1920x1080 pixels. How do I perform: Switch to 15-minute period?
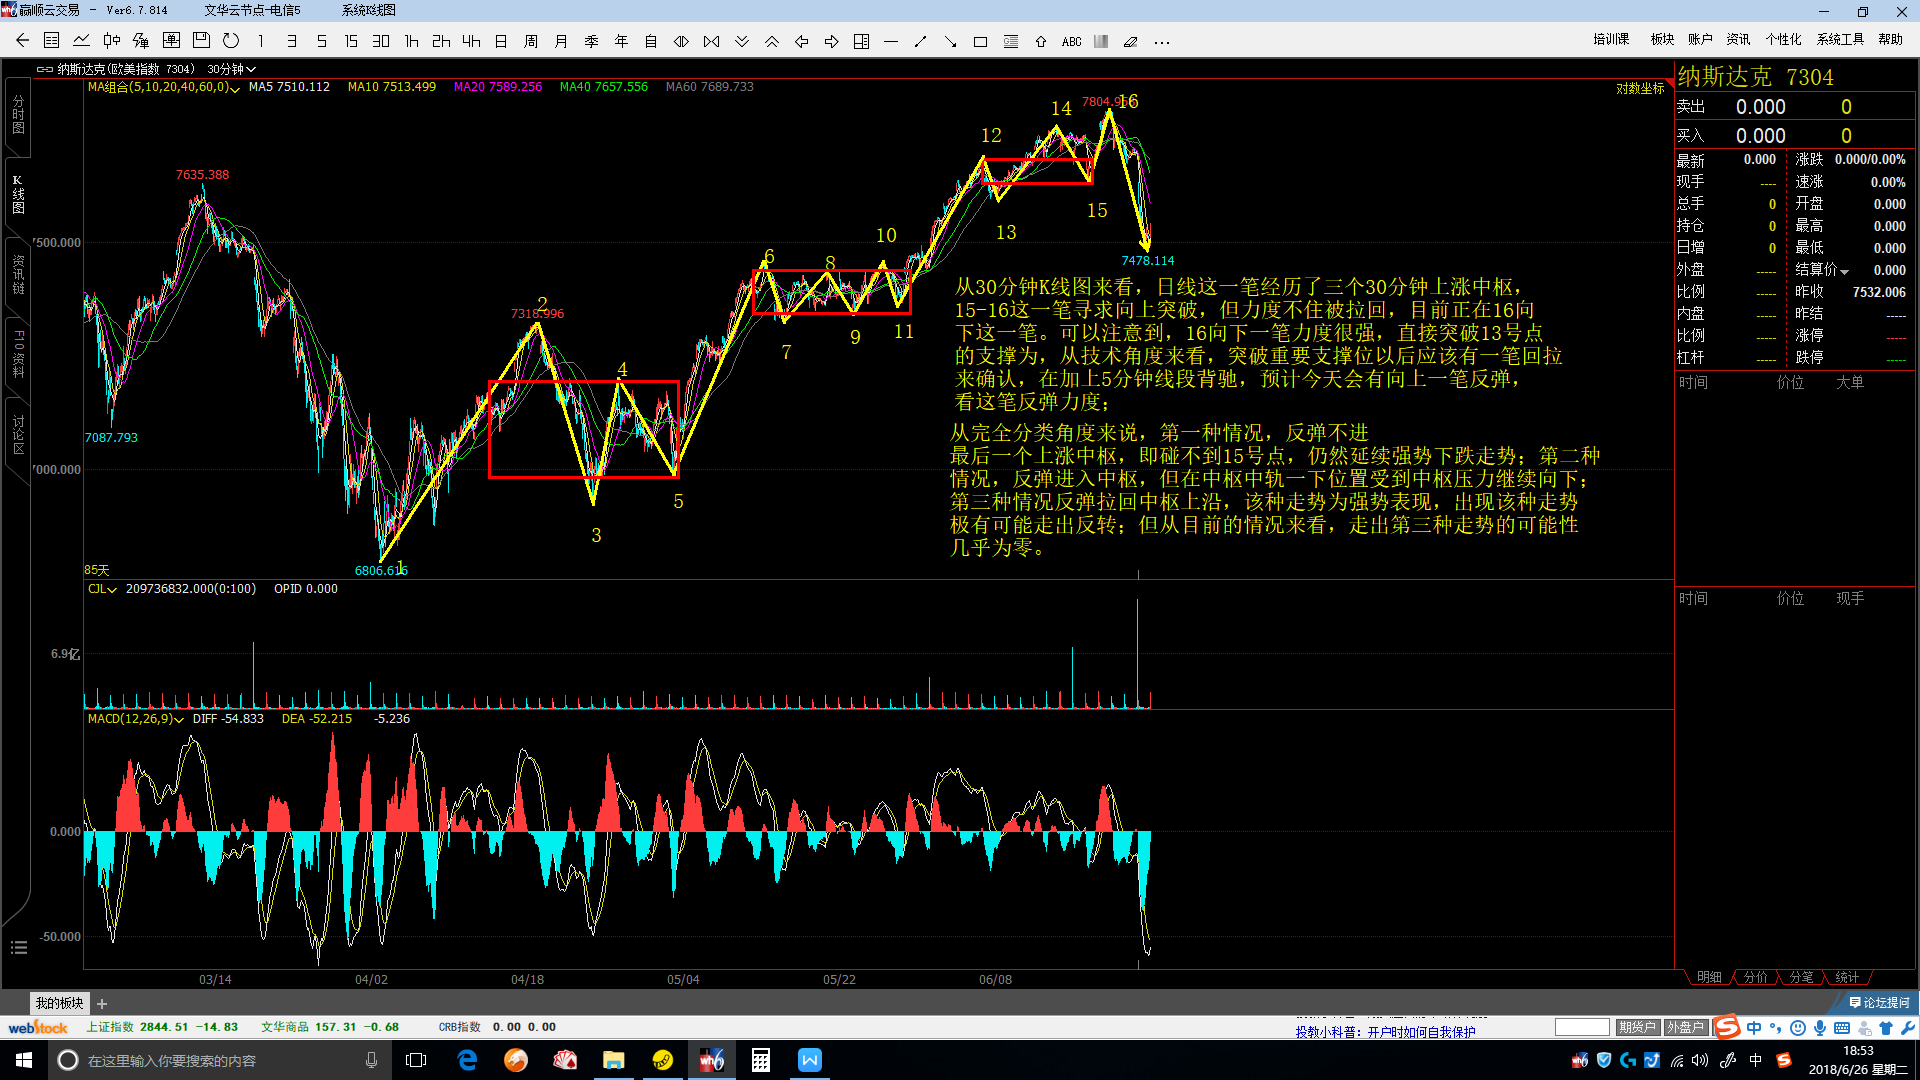[351, 41]
